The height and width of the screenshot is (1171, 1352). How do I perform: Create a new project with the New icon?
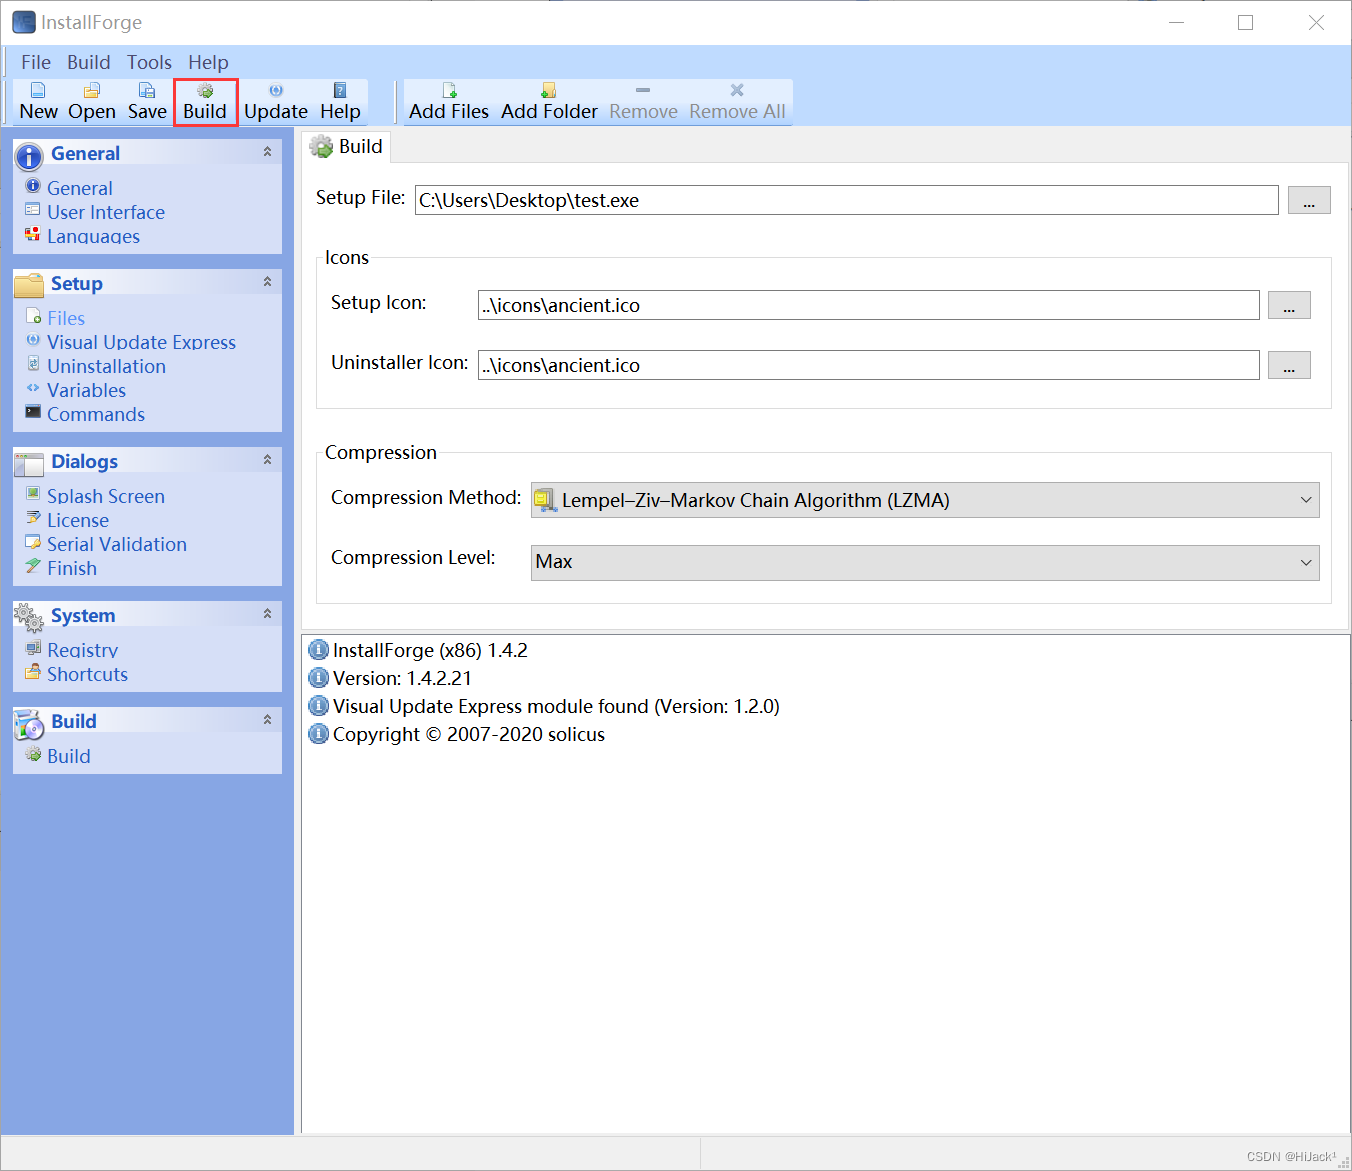pyautogui.click(x=38, y=101)
